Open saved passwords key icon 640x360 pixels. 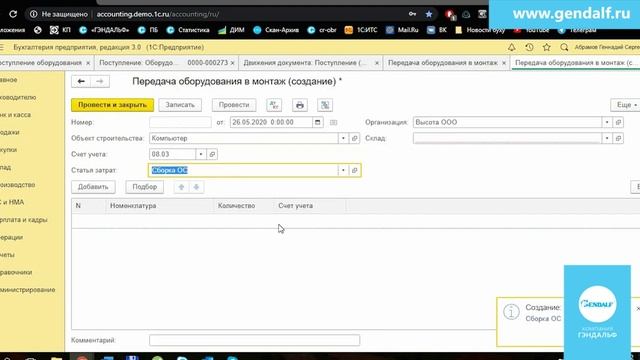click(x=412, y=14)
